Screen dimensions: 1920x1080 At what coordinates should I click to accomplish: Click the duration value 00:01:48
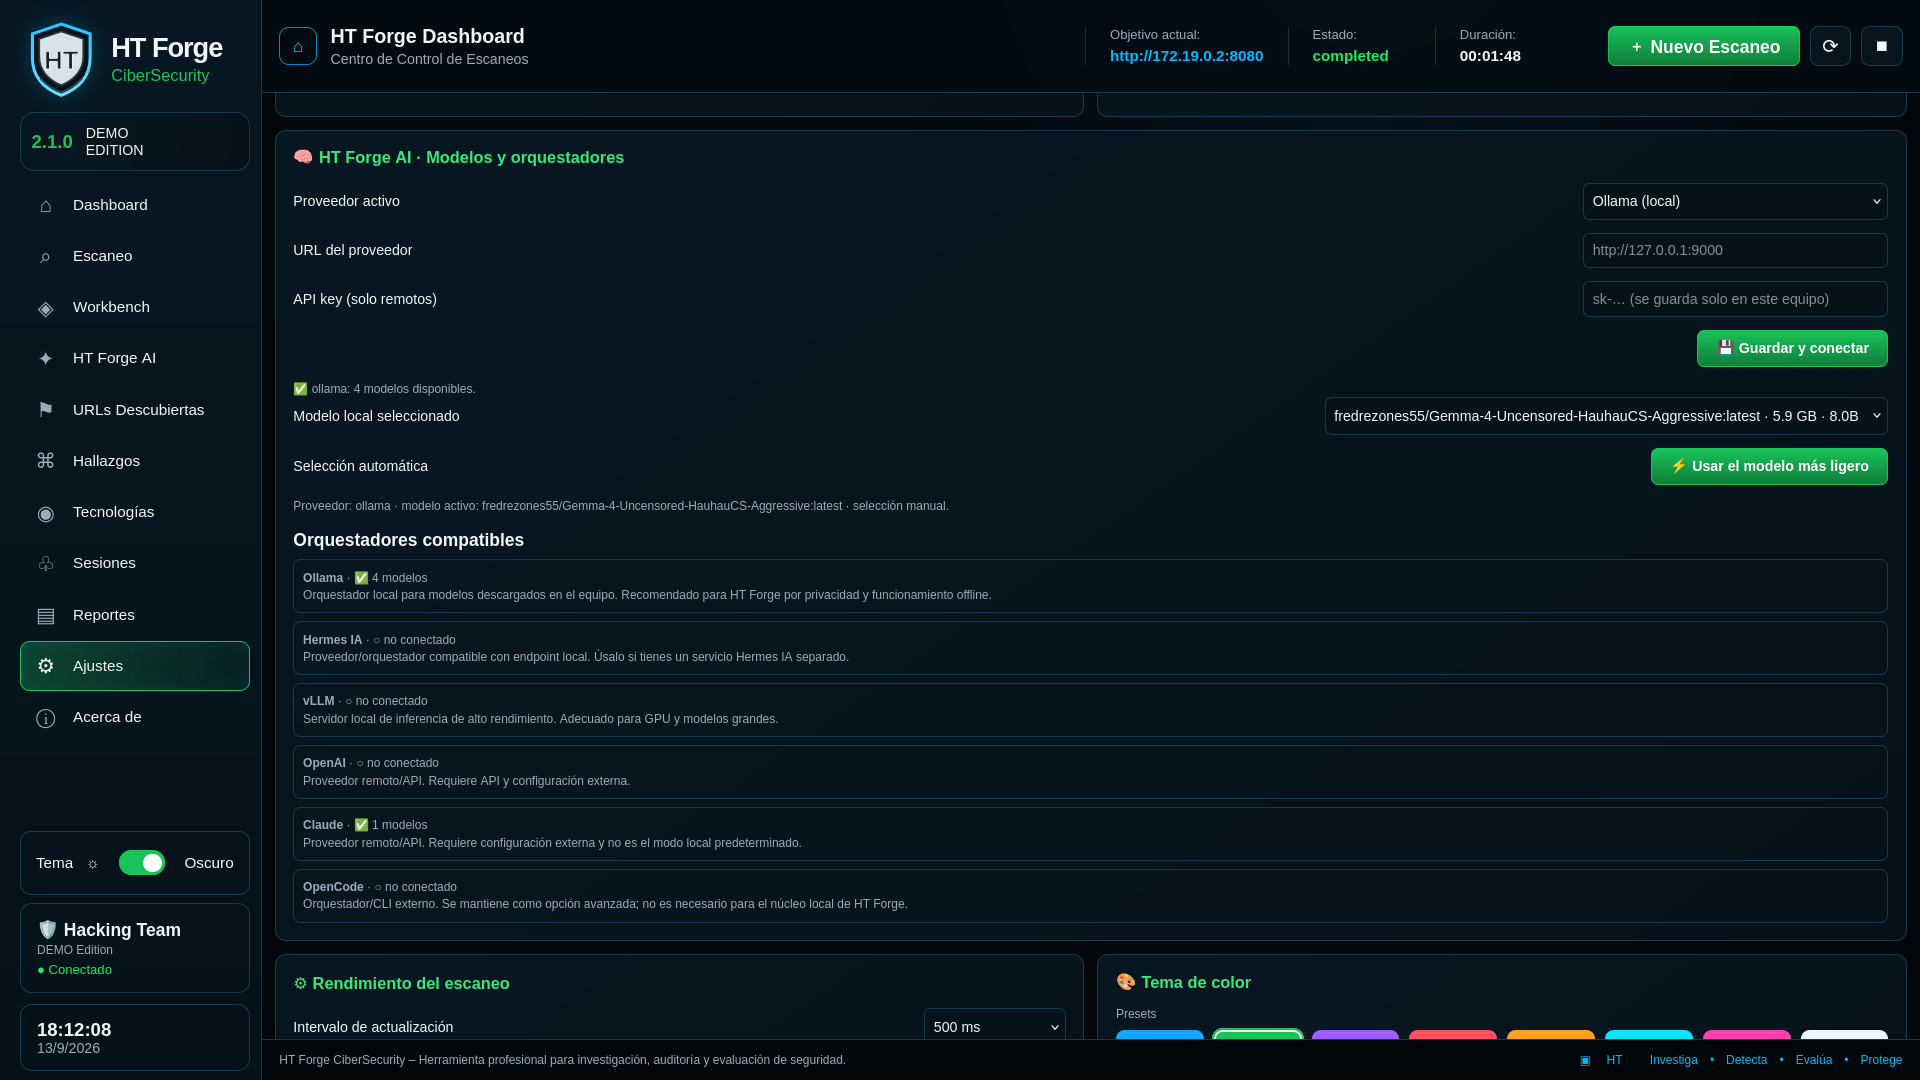tap(1490, 56)
